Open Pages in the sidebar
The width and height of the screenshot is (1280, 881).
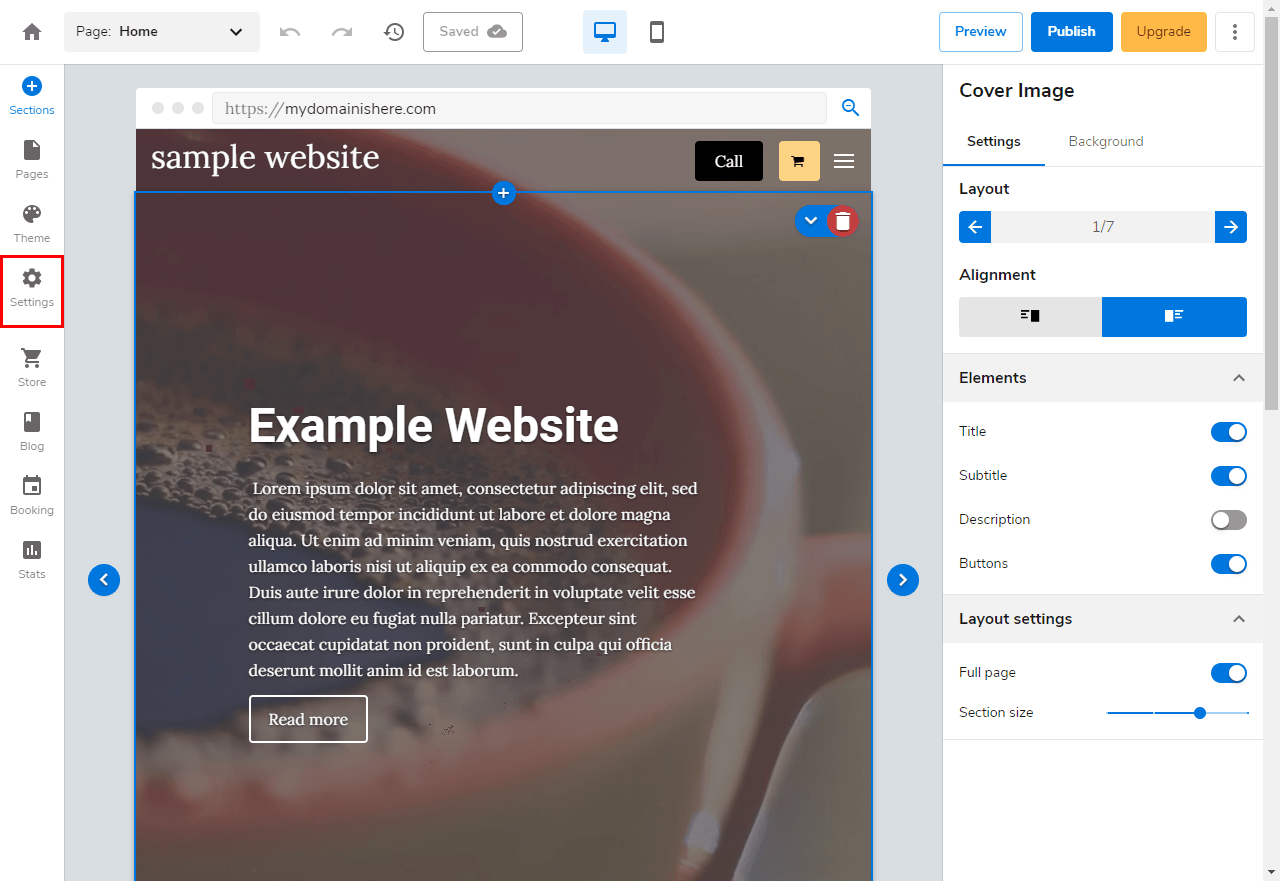pyautogui.click(x=32, y=160)
